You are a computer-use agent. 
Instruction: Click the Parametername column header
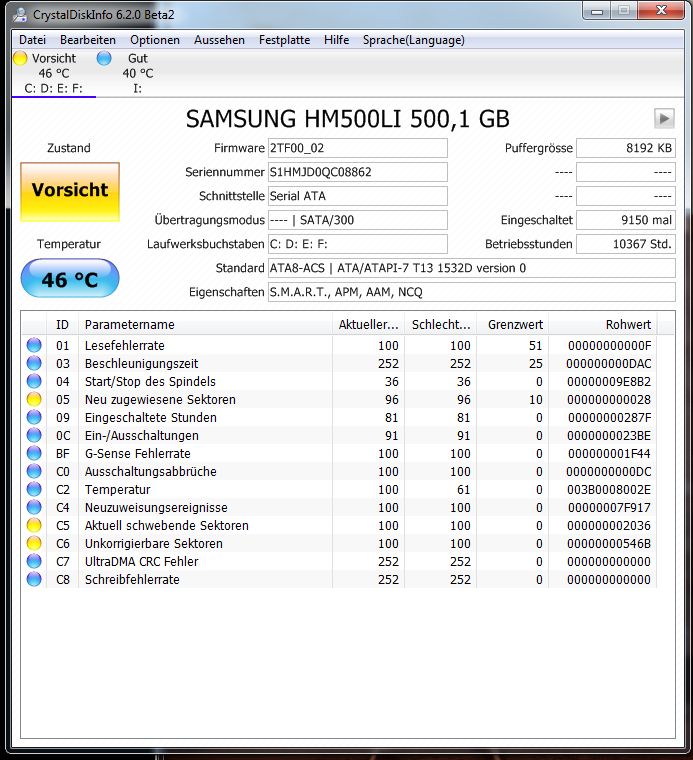pyautogui.click(x=205, y=324)
